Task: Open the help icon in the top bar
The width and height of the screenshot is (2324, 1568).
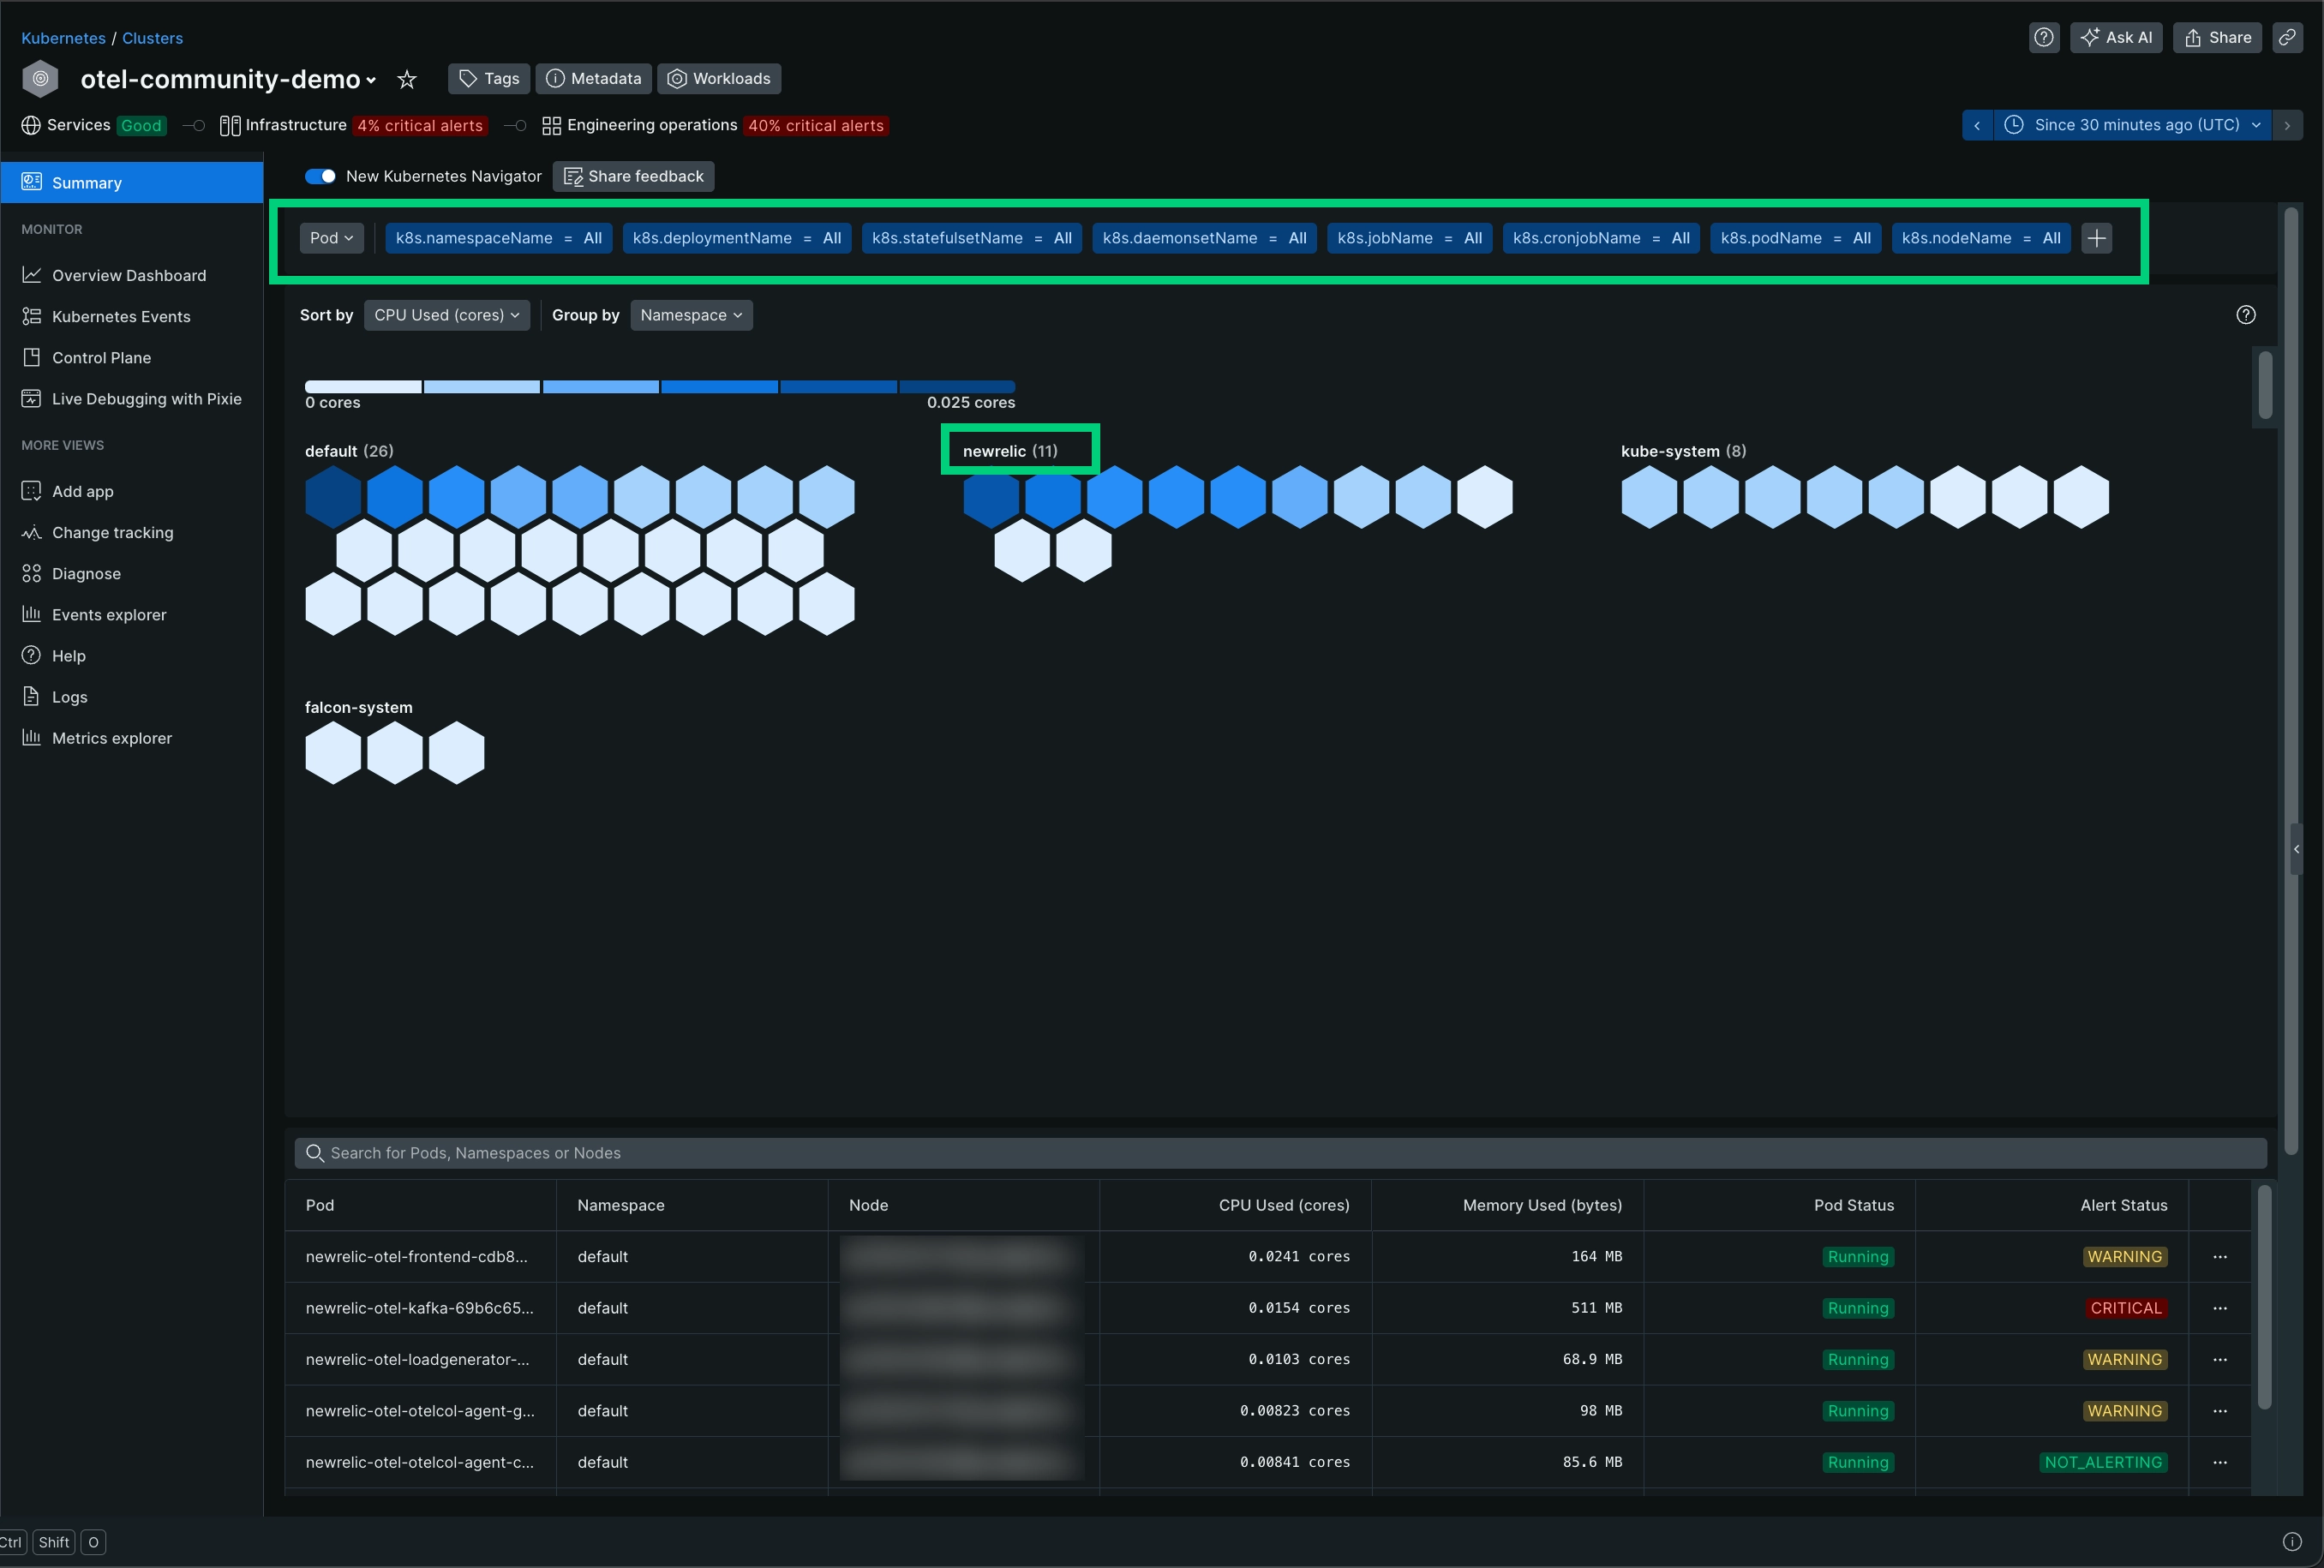Action: point(2044,37)
